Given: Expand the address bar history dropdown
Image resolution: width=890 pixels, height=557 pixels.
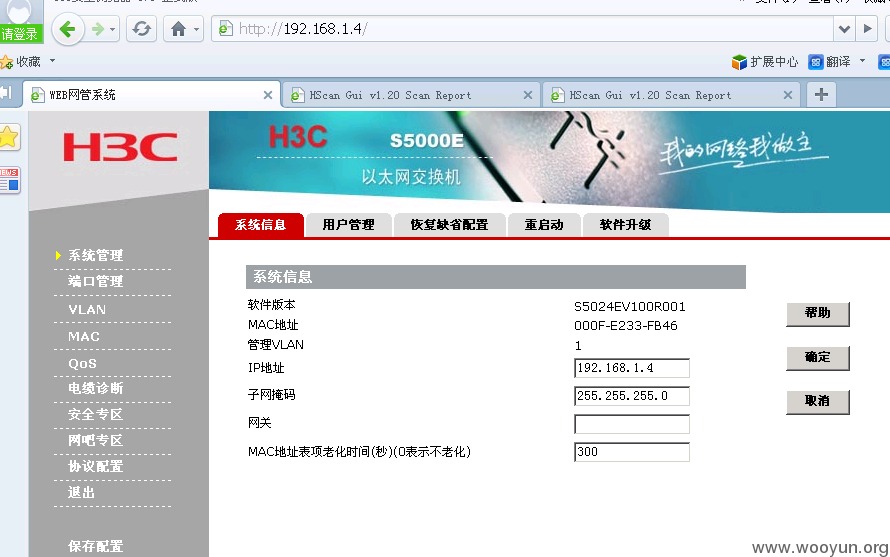Looking at the screenshot, I should 844,28.
